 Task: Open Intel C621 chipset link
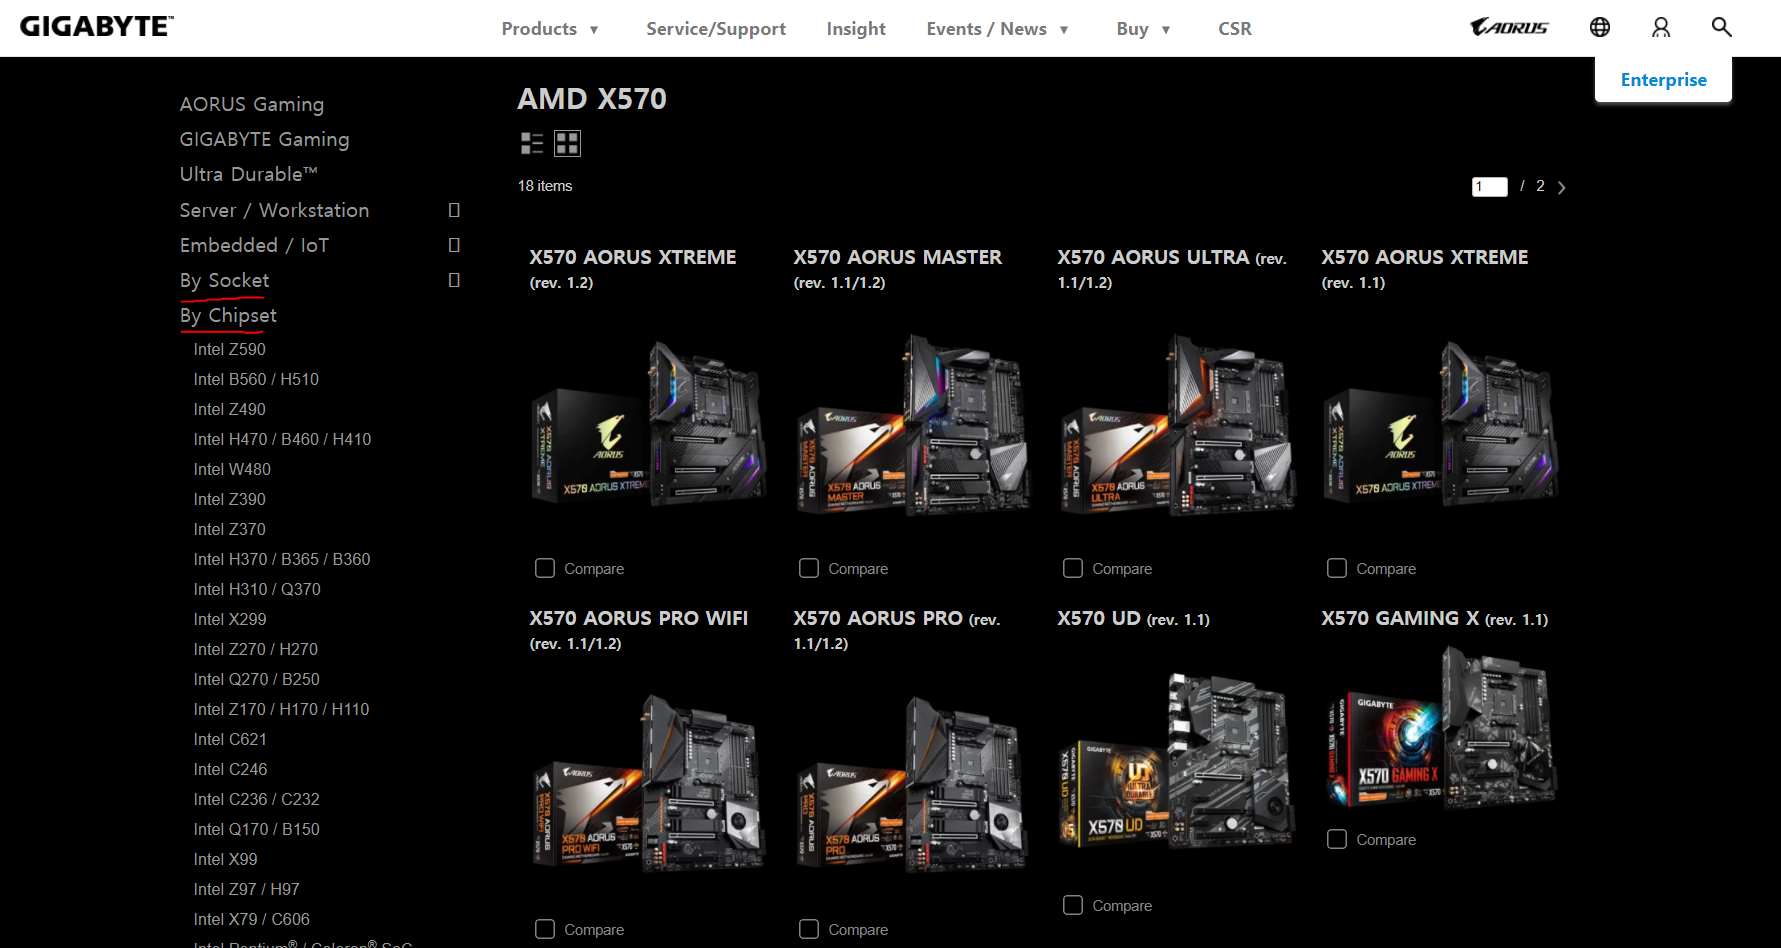coord(230,739)
